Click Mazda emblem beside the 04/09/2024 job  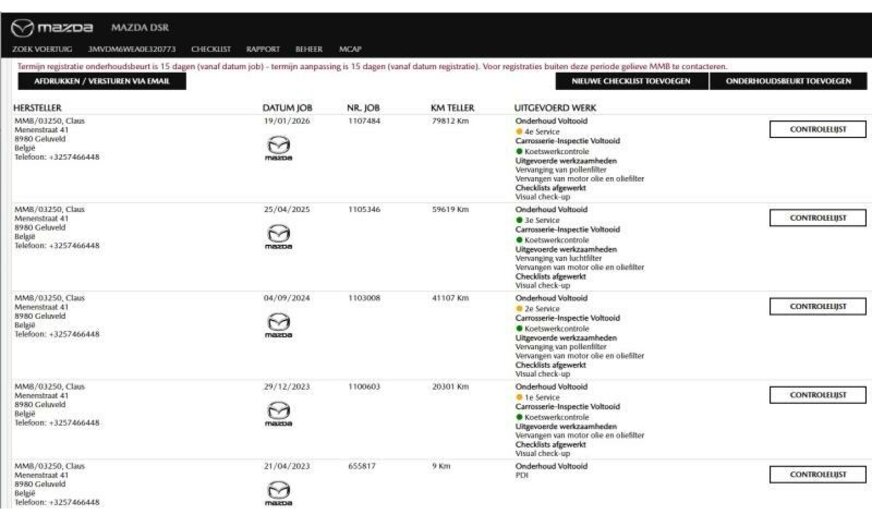click(278, 326)
